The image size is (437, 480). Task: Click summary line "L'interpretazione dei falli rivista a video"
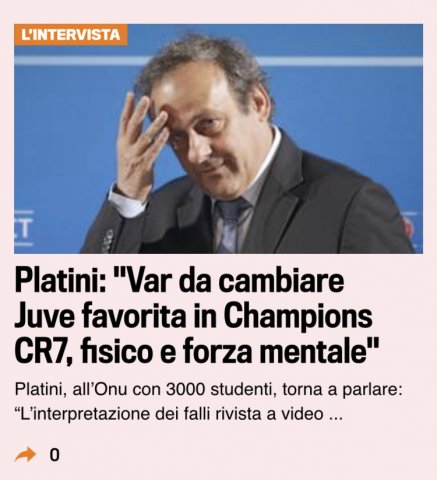click(169, 414)
